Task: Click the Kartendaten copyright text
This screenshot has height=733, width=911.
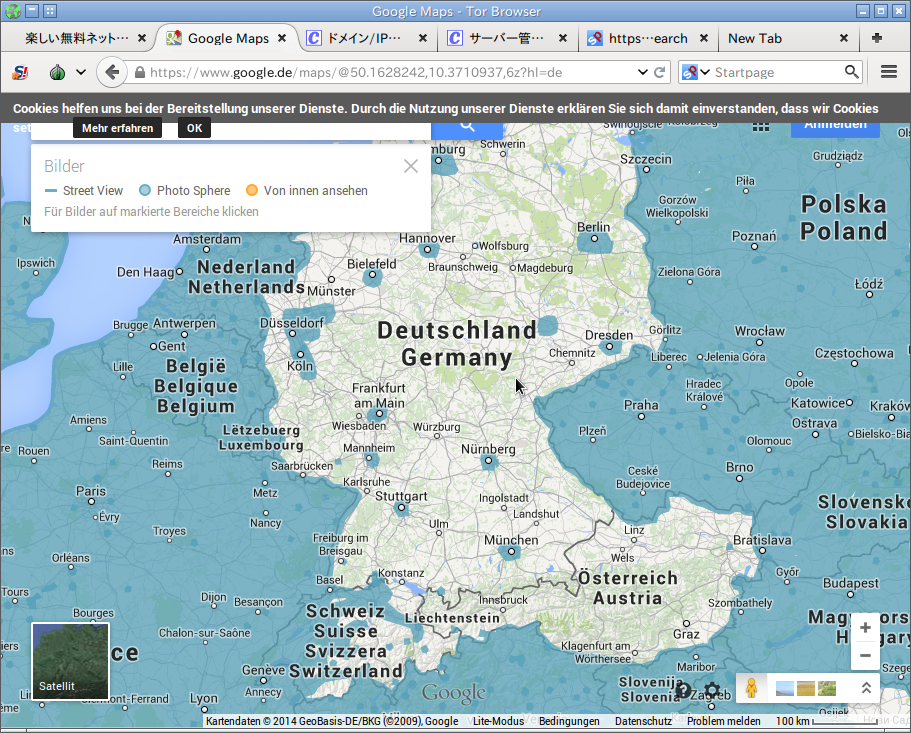Action: 332,721
